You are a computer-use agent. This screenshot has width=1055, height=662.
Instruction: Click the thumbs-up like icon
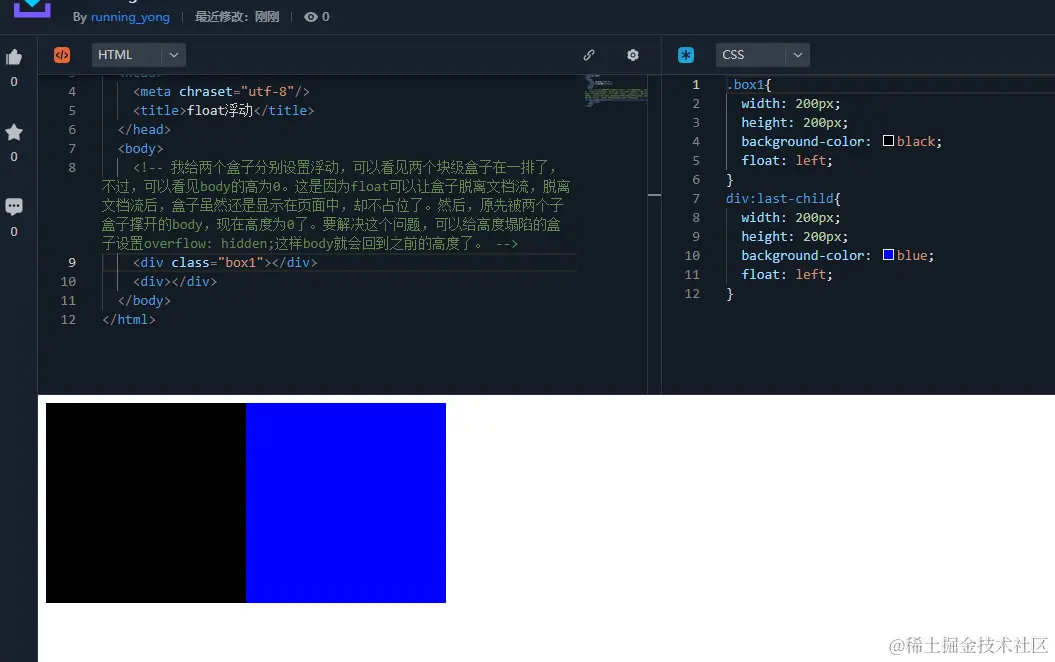click(13, 57)
